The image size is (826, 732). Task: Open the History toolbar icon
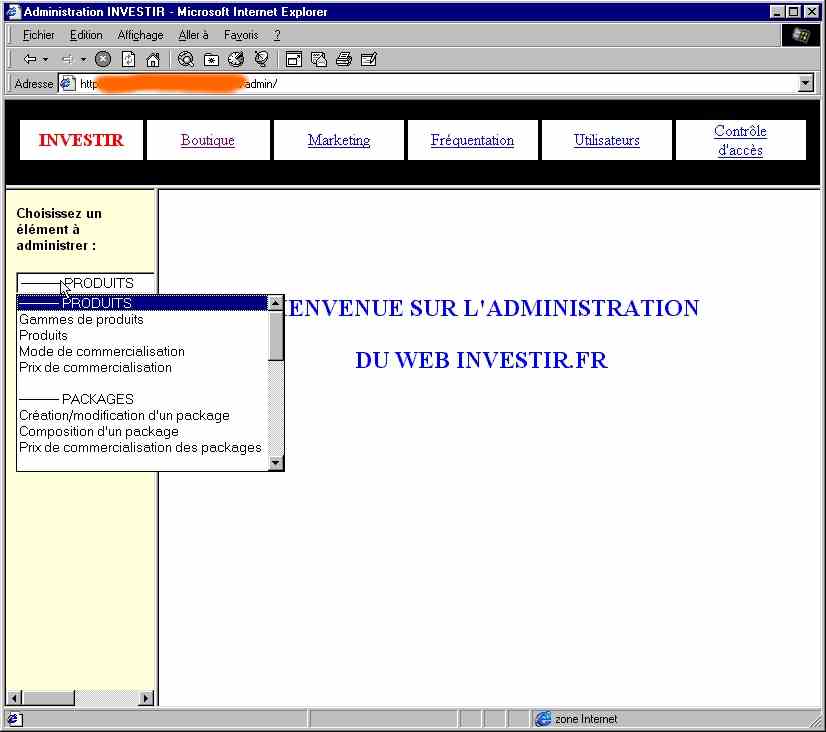(x=236, y=59)
